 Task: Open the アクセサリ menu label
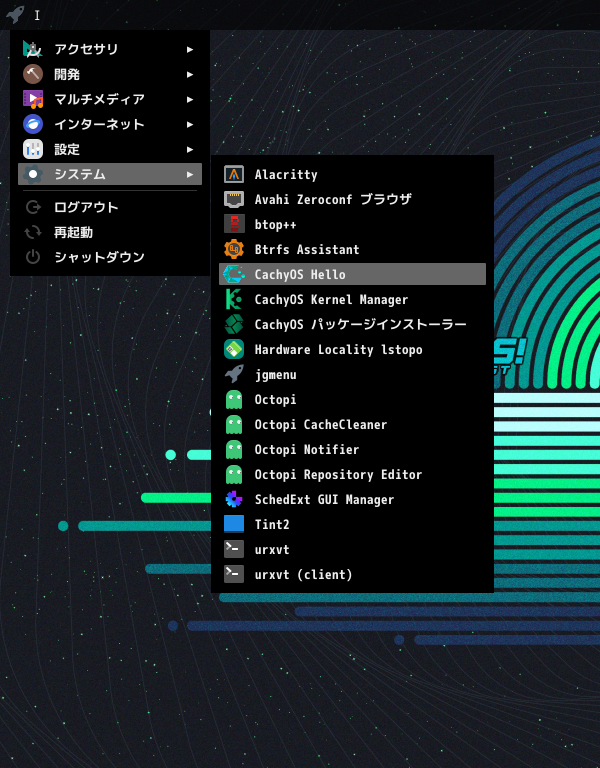(x=86, y=49)
